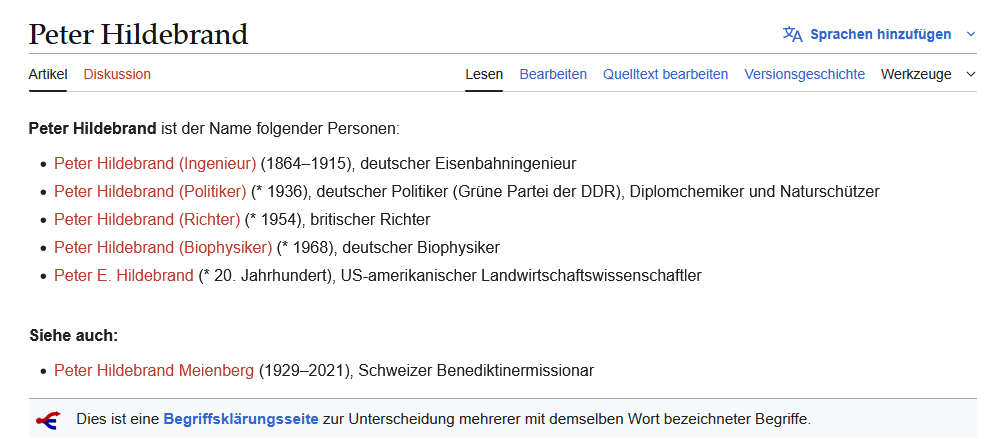Image resolution: width=993 pixels, height=439 pixels.
Task: Open the Peter E. Hildebrand link
Action: (x=123, y=276)
